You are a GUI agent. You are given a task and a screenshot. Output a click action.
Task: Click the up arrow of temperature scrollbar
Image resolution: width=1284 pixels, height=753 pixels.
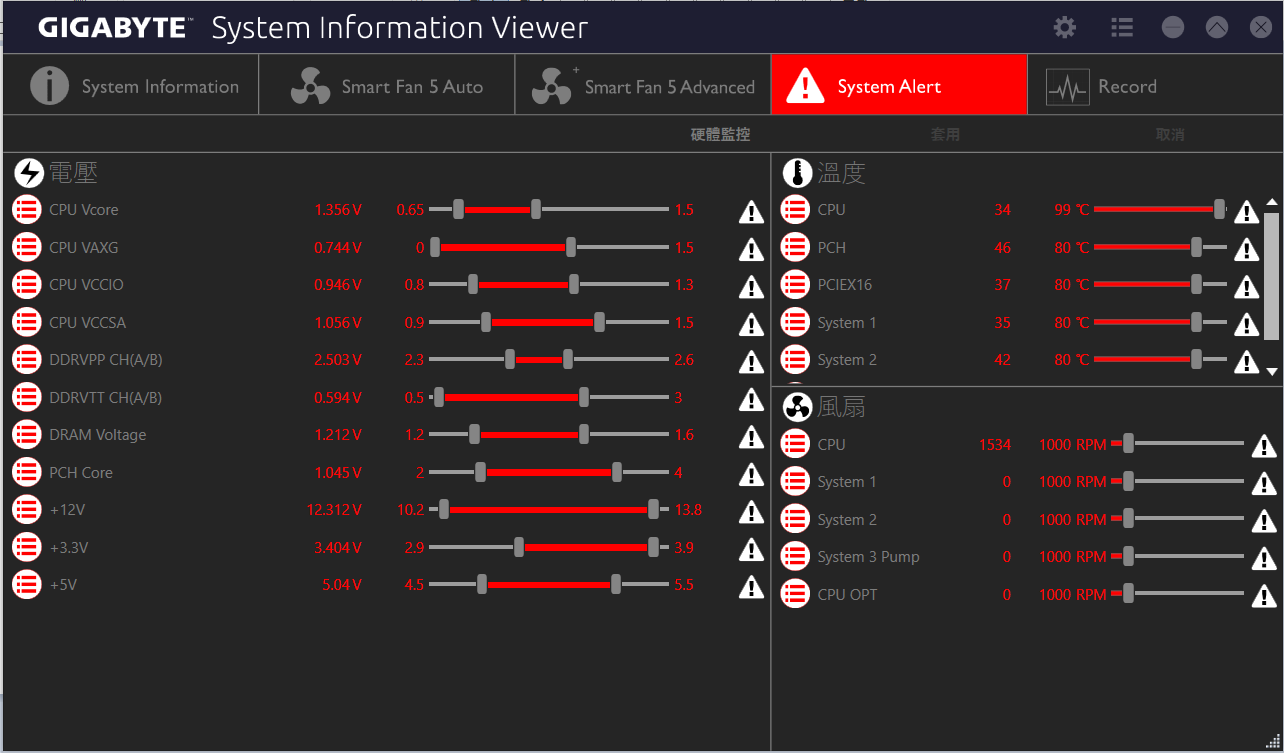[x=1272, y=202]
